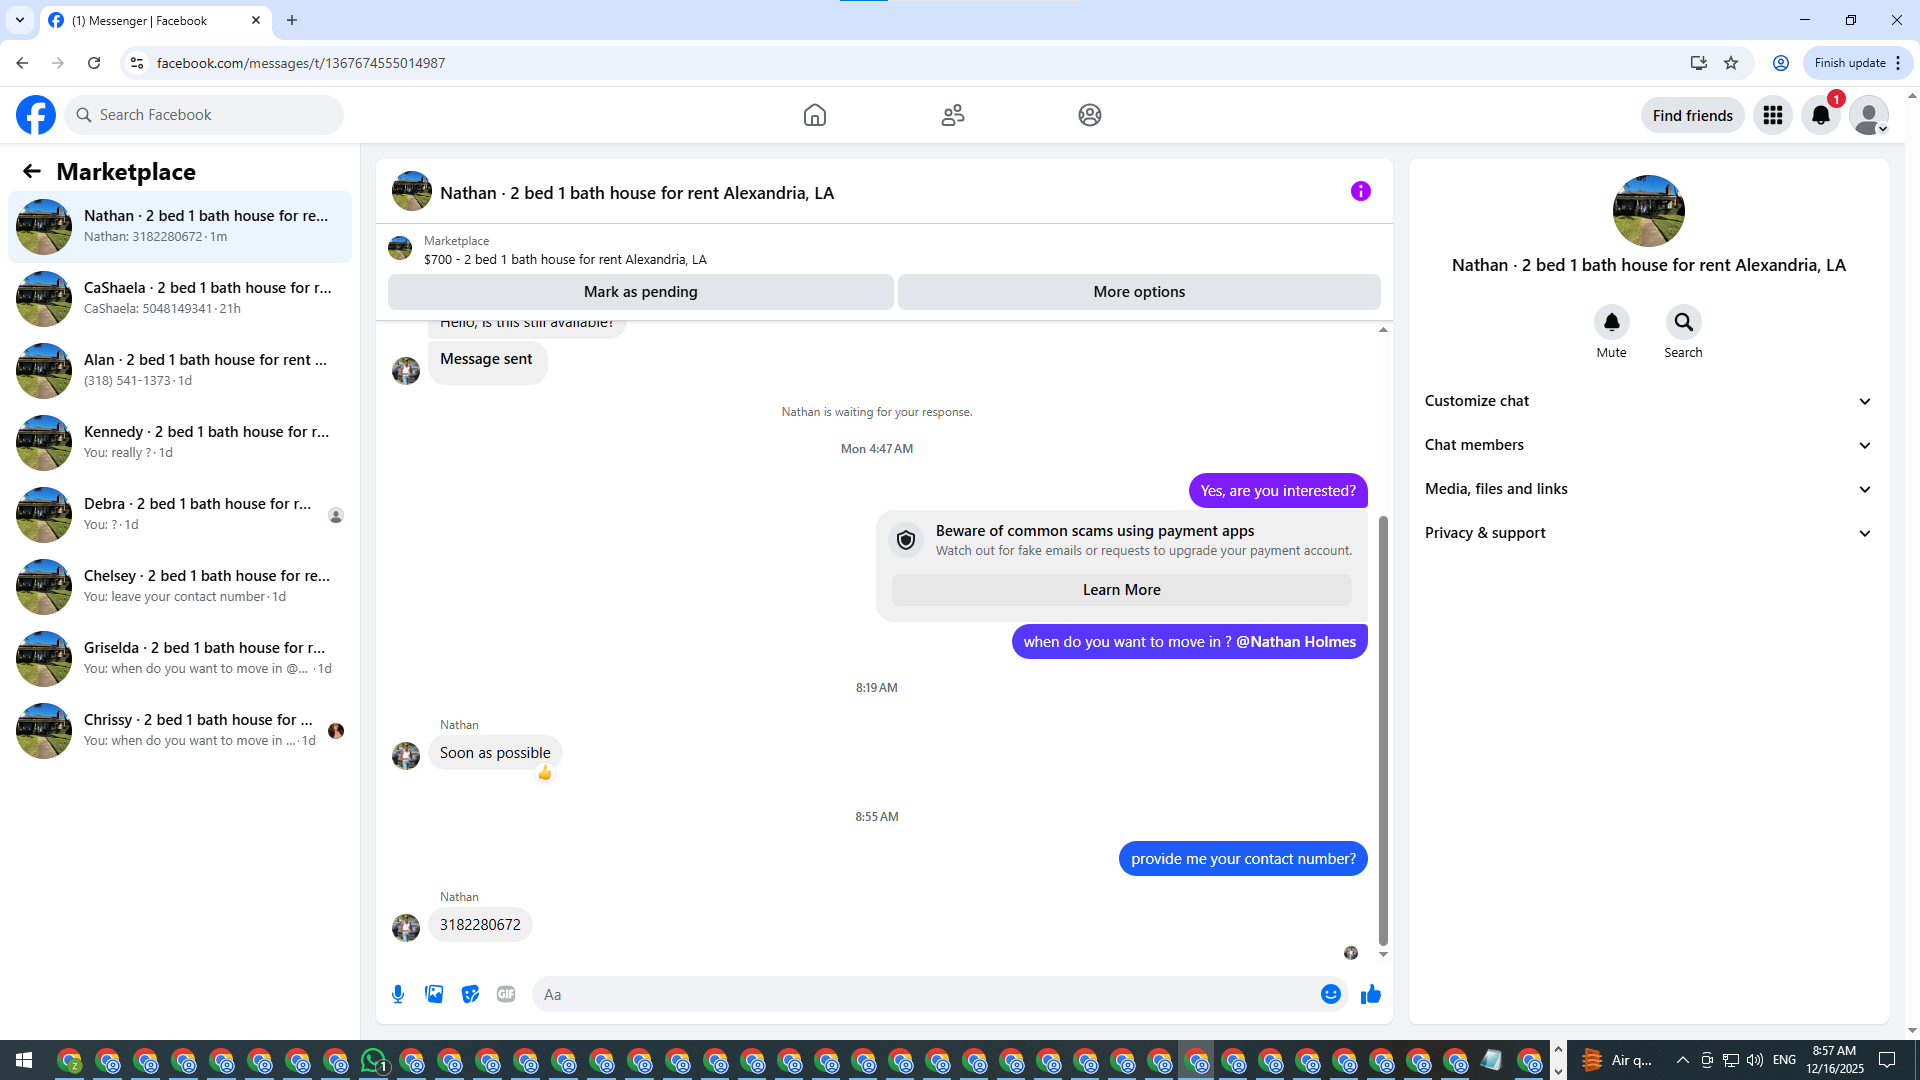Choose a sticker

(470, 994)
